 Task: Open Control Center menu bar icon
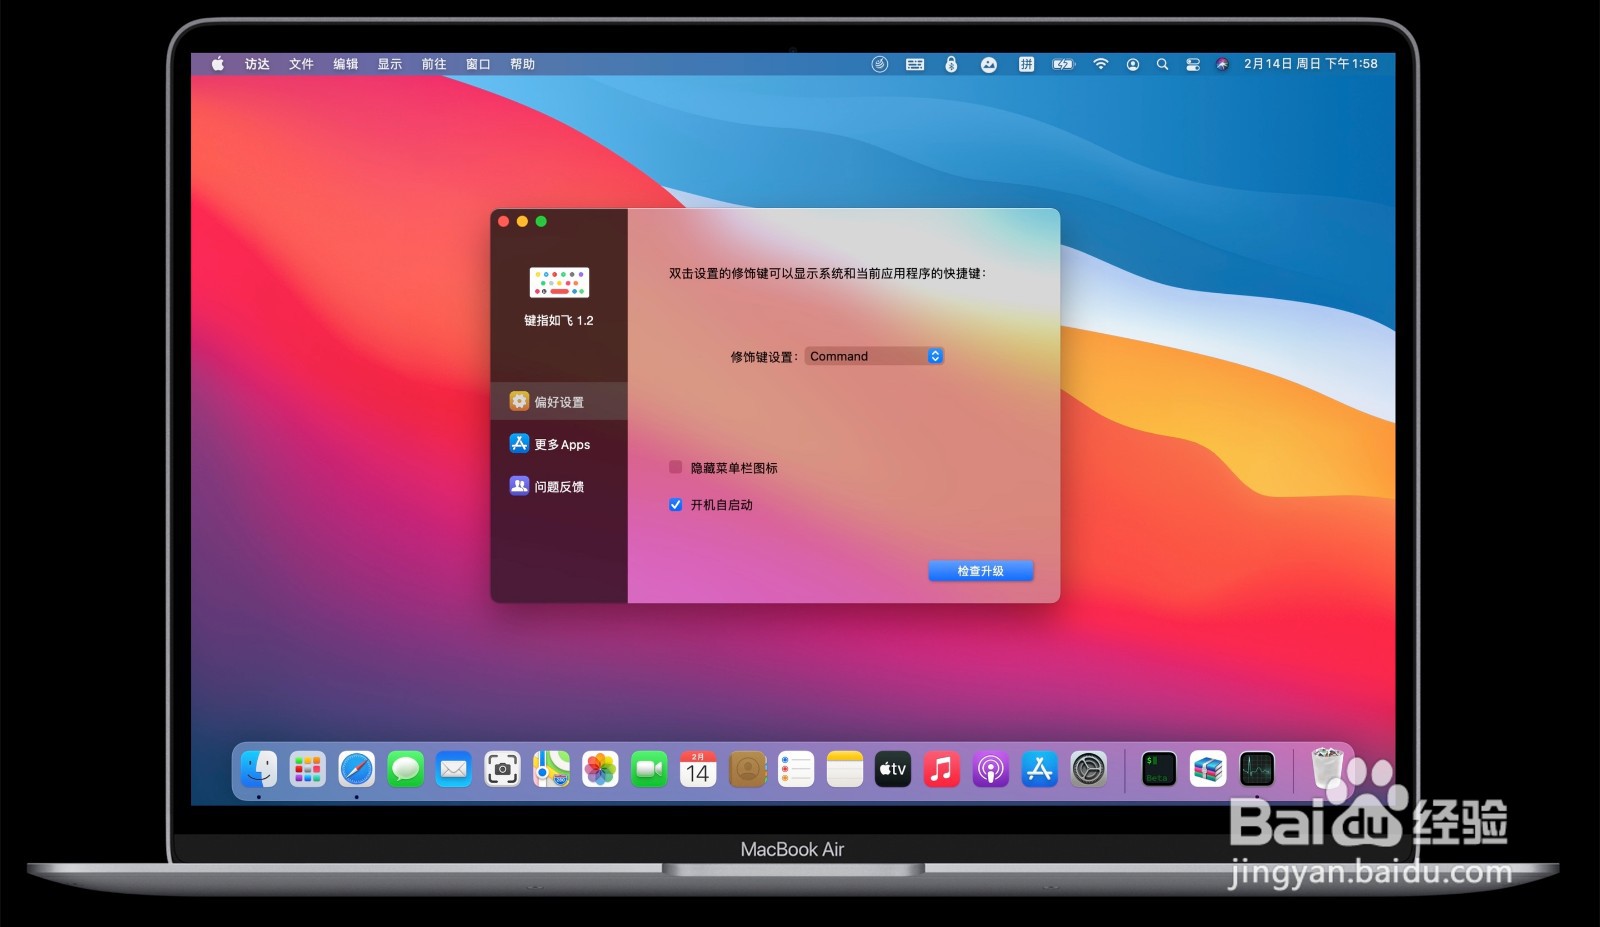[x=1193, y=64]
